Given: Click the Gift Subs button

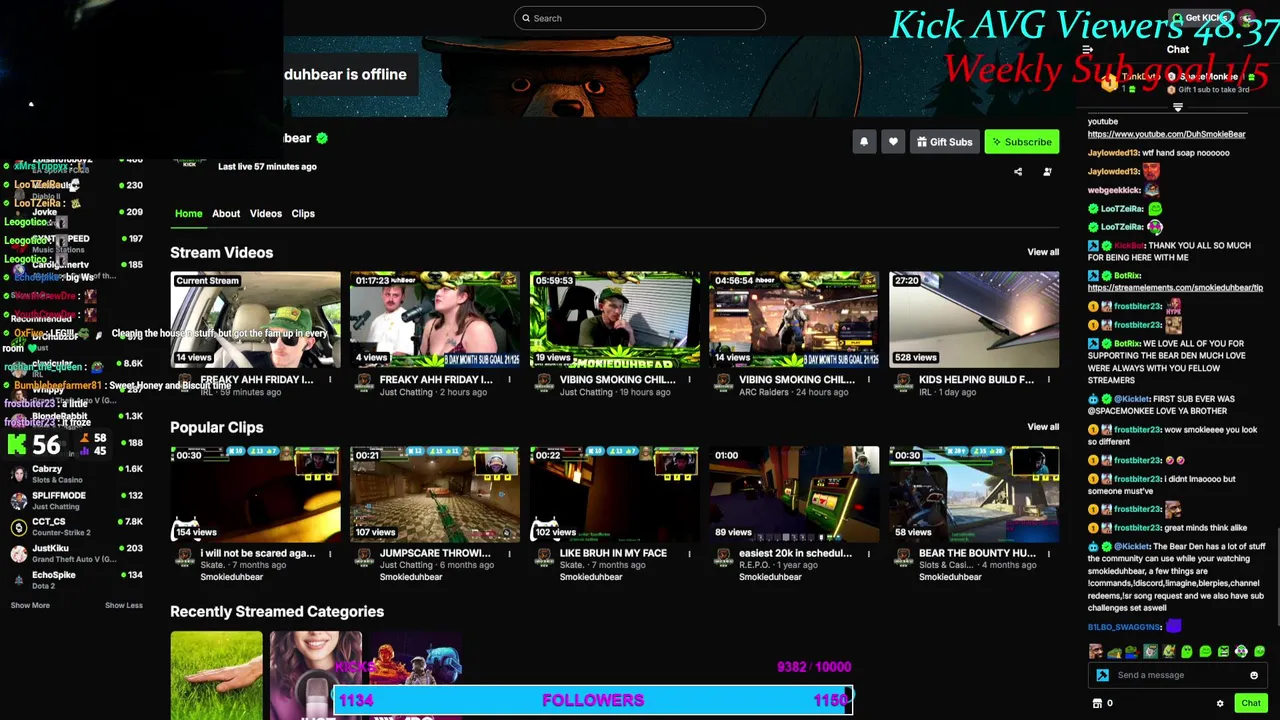Looking at the screenshot, I should [945, 142].
